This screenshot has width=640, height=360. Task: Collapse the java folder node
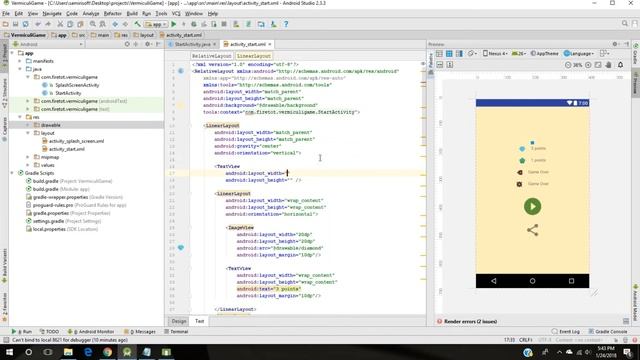tap(20, 69)
